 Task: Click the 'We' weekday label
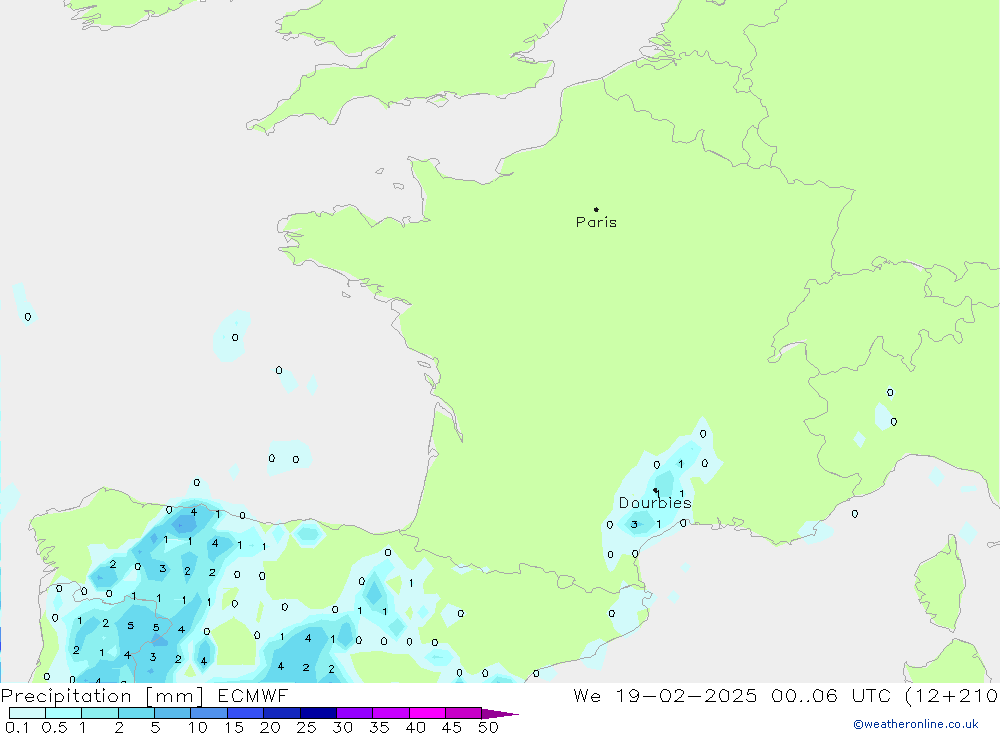click(x=587, y=696)
